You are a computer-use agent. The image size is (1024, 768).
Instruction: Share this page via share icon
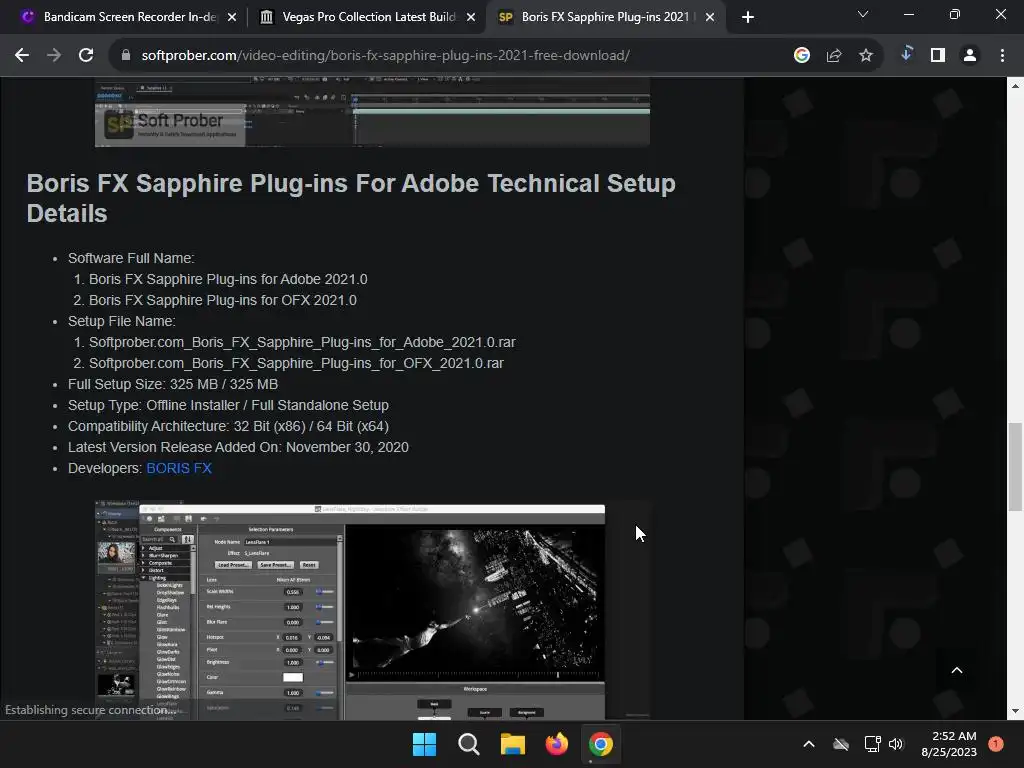(x=833, y=56)
